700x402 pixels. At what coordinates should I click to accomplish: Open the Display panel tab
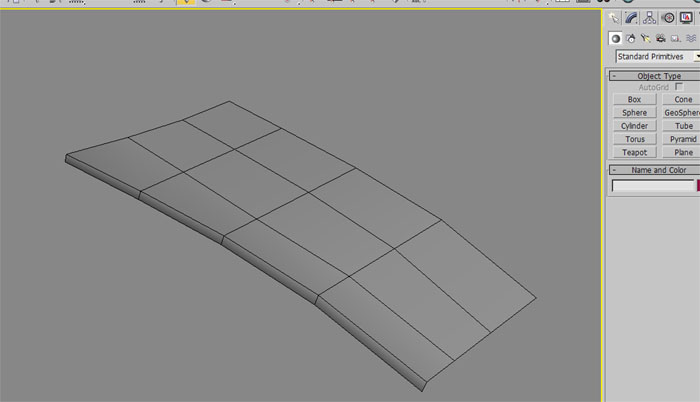tap(686, 18)
